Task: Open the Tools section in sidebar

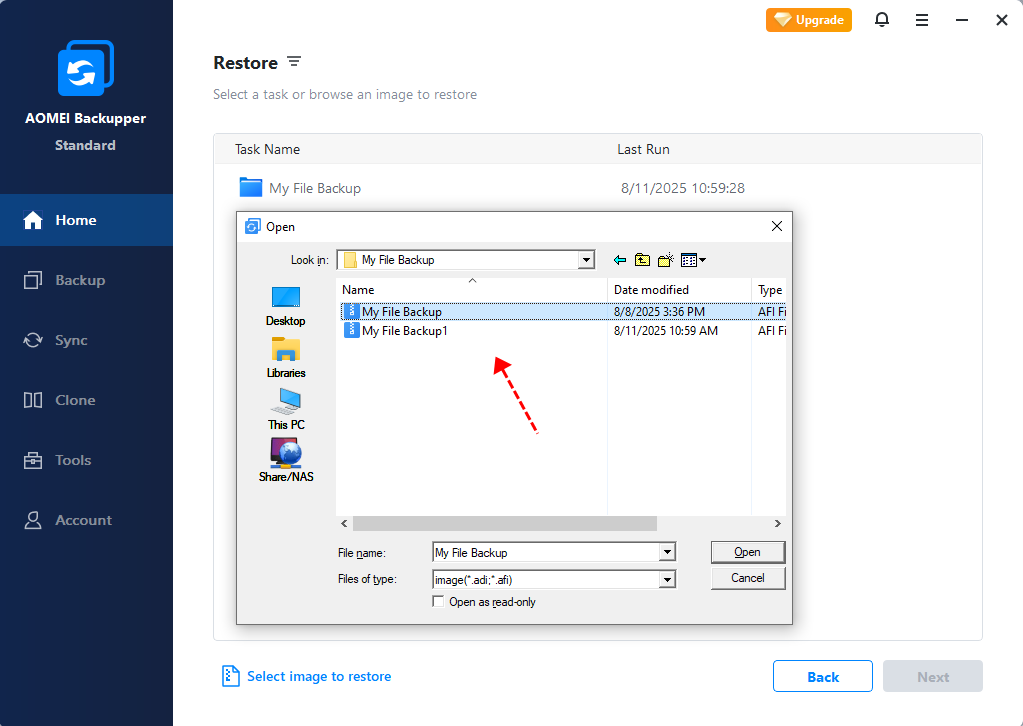Action: [x=86, y=460]
